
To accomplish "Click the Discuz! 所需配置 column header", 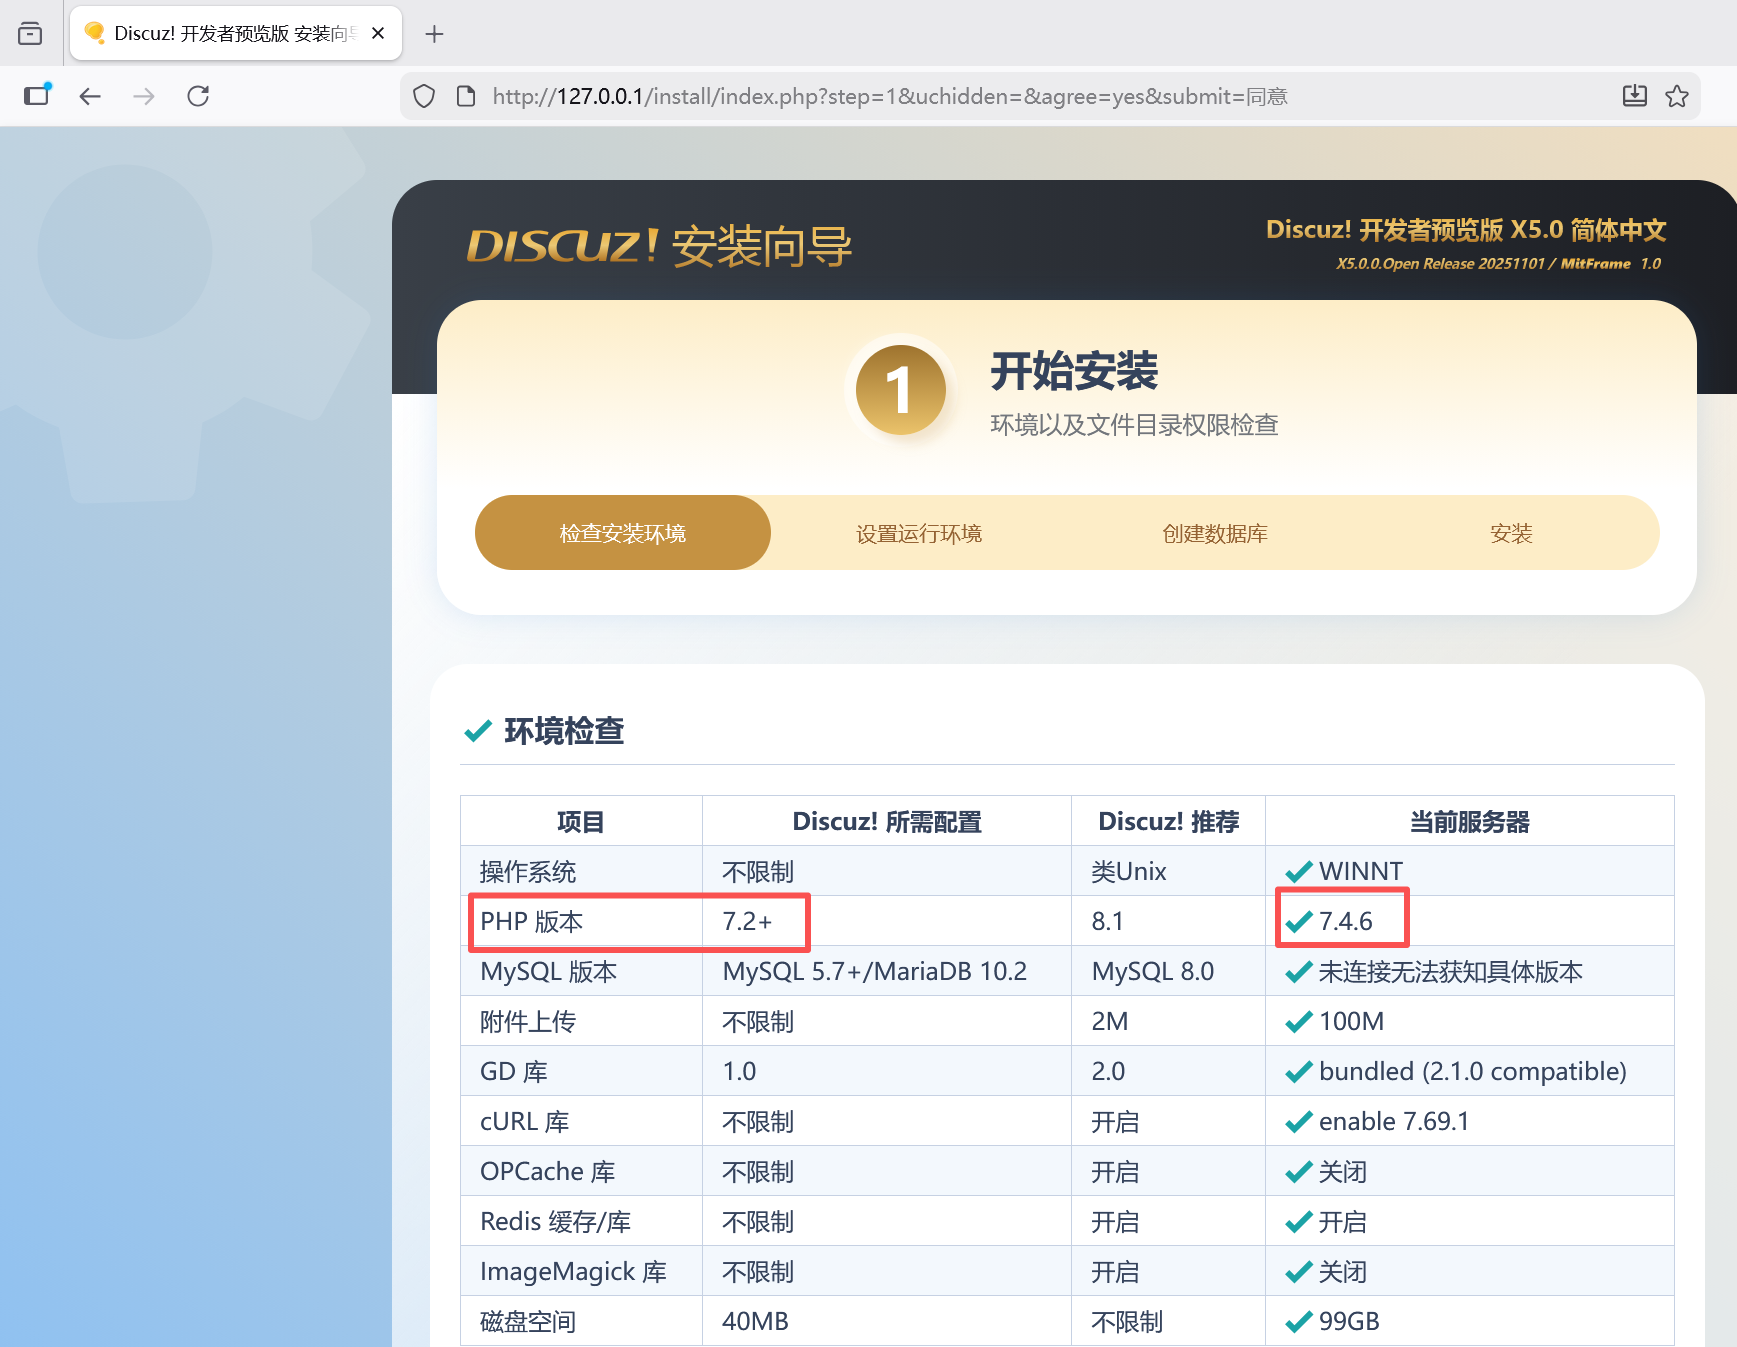I will coord(887,821).
